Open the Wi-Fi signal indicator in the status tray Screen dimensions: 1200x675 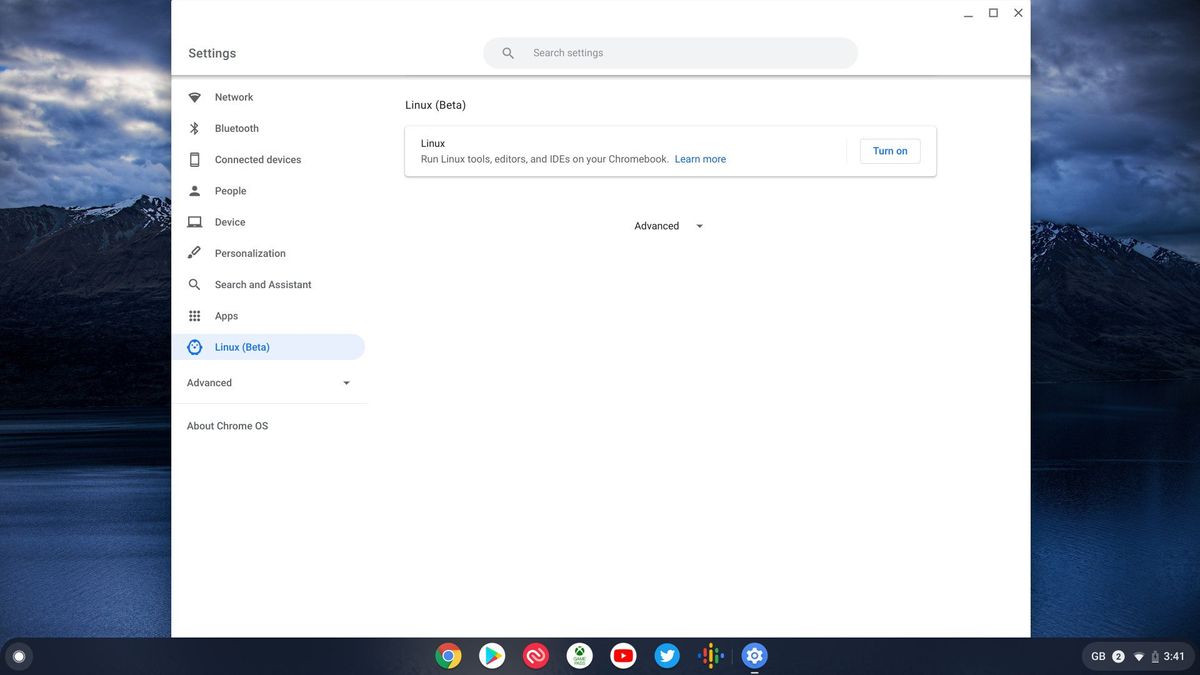[x=1140, y=656]
